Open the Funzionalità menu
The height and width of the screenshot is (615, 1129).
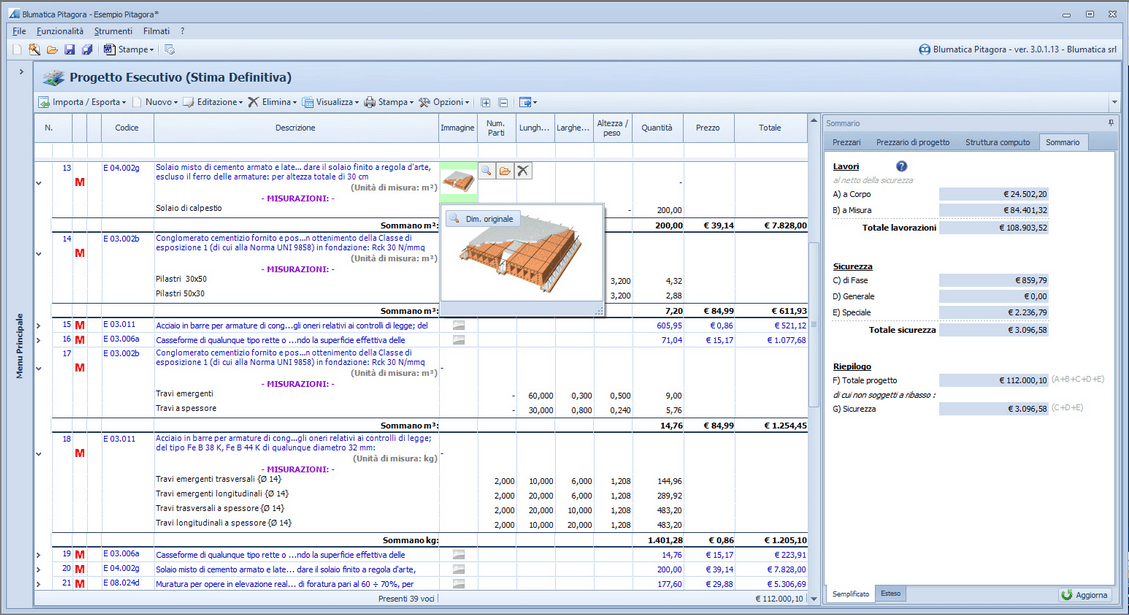60,31
